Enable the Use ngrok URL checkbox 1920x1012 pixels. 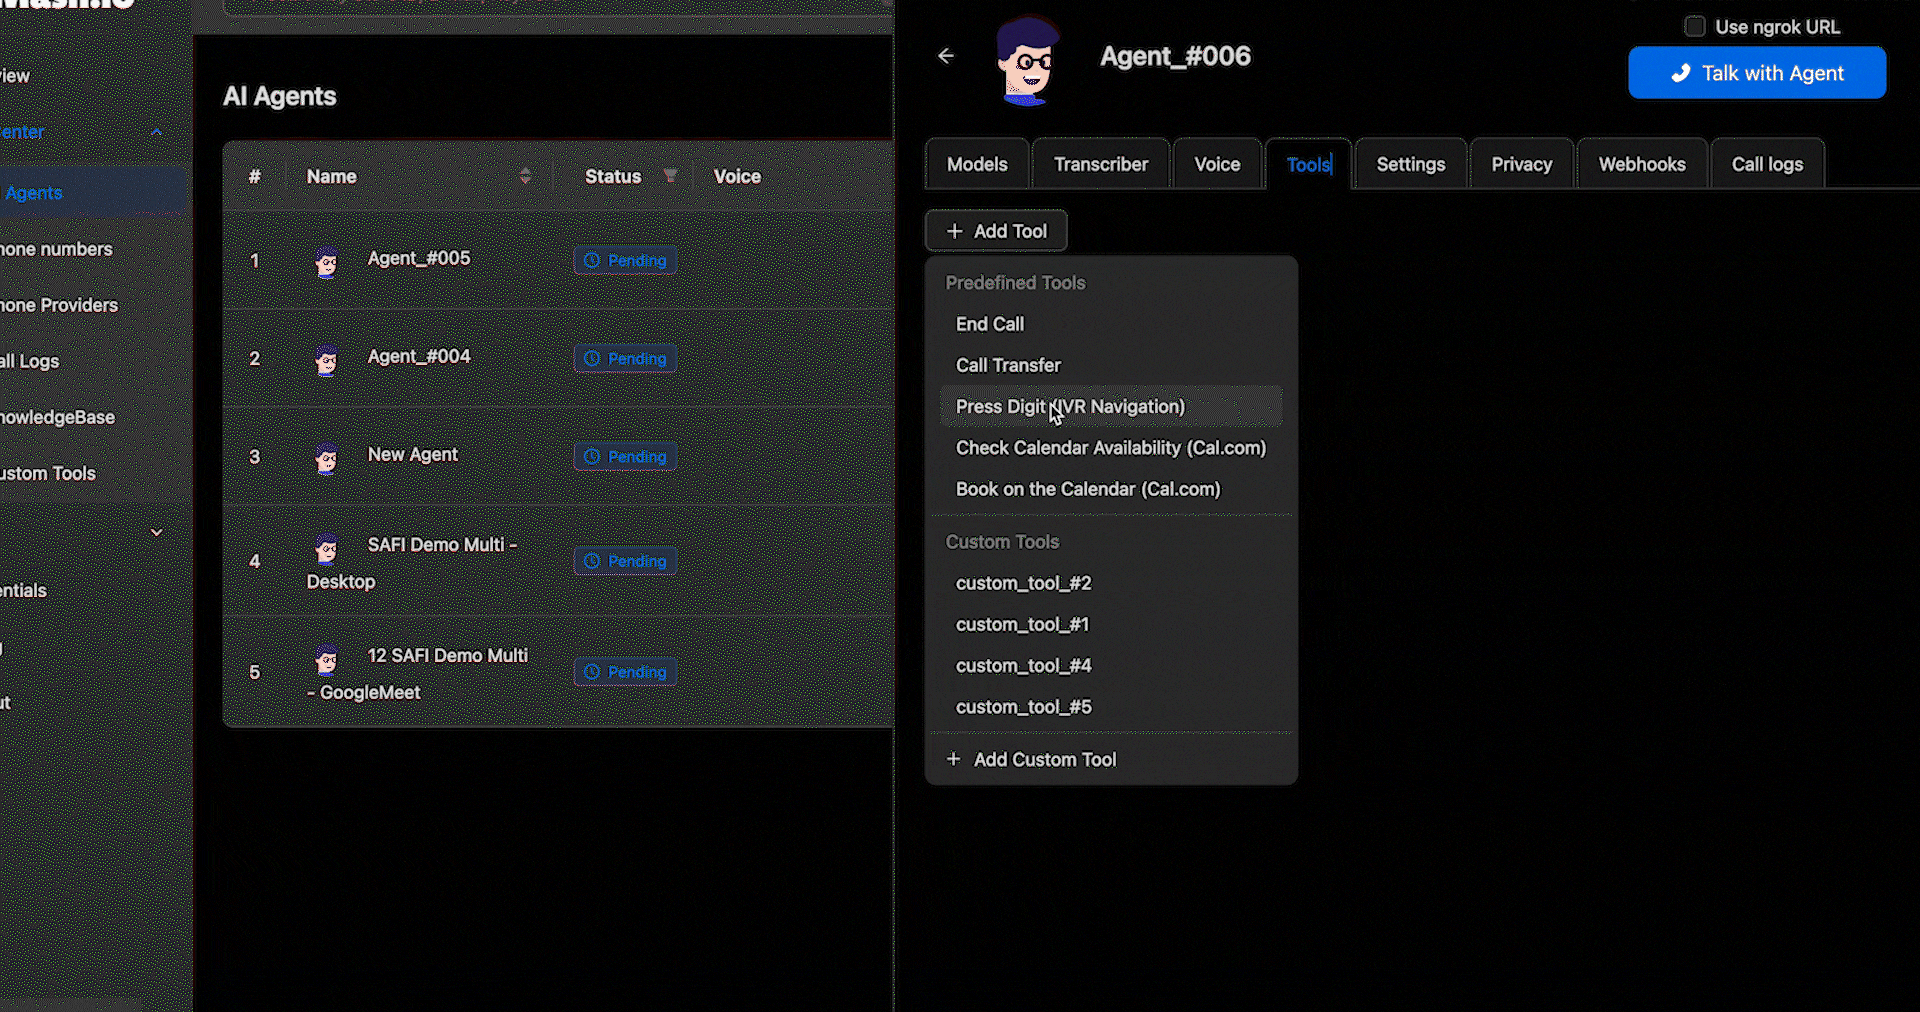[1694, 26]
